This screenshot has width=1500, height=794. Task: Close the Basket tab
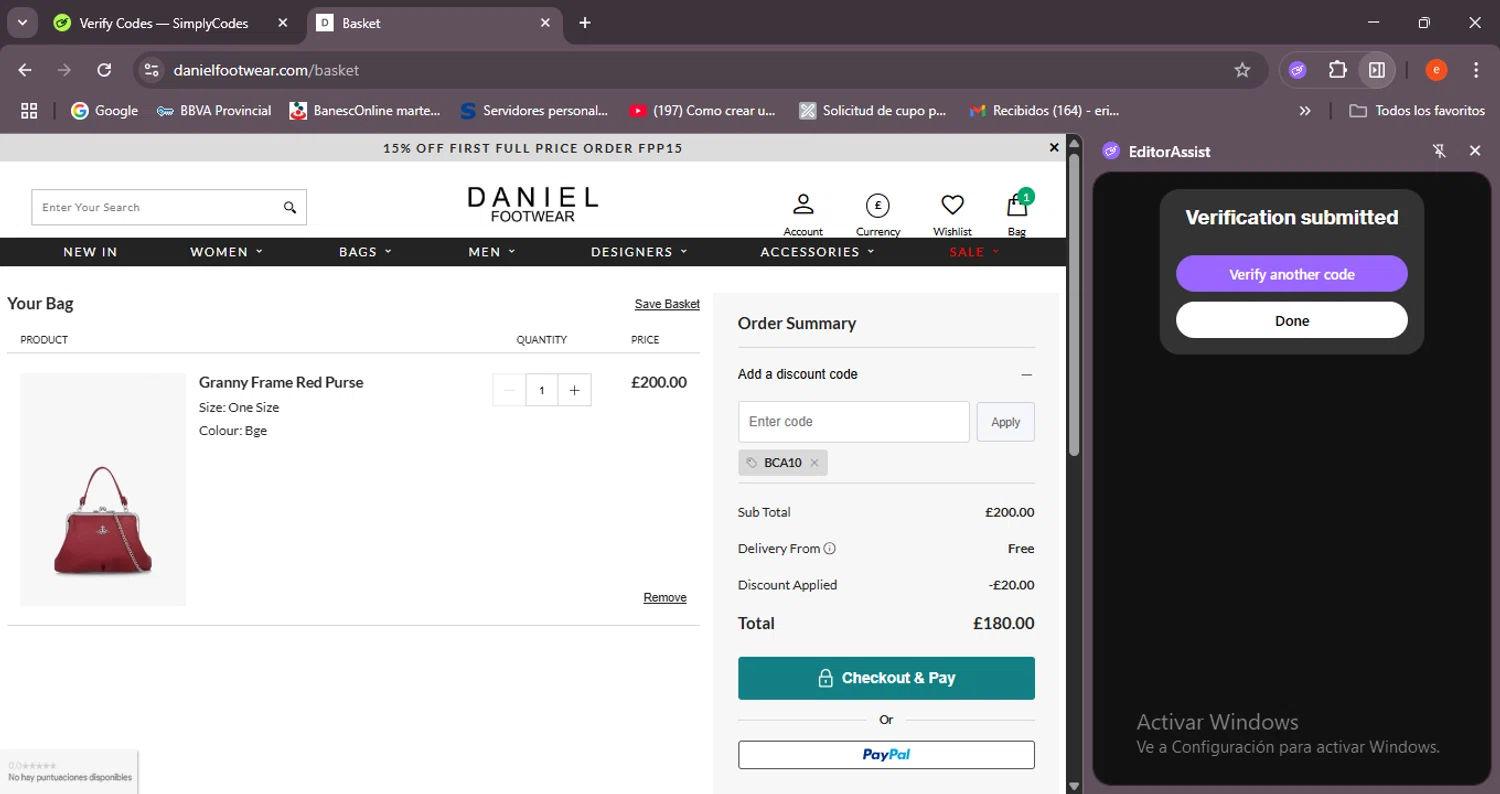point(545,23)
